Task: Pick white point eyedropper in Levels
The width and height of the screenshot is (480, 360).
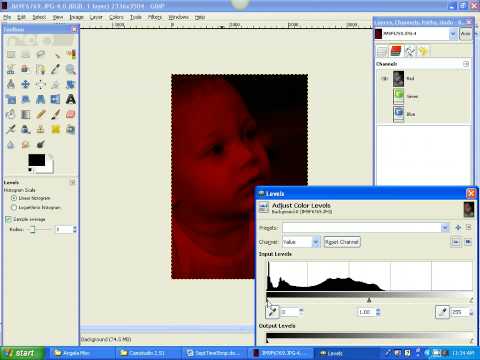Action: point(442,312)
